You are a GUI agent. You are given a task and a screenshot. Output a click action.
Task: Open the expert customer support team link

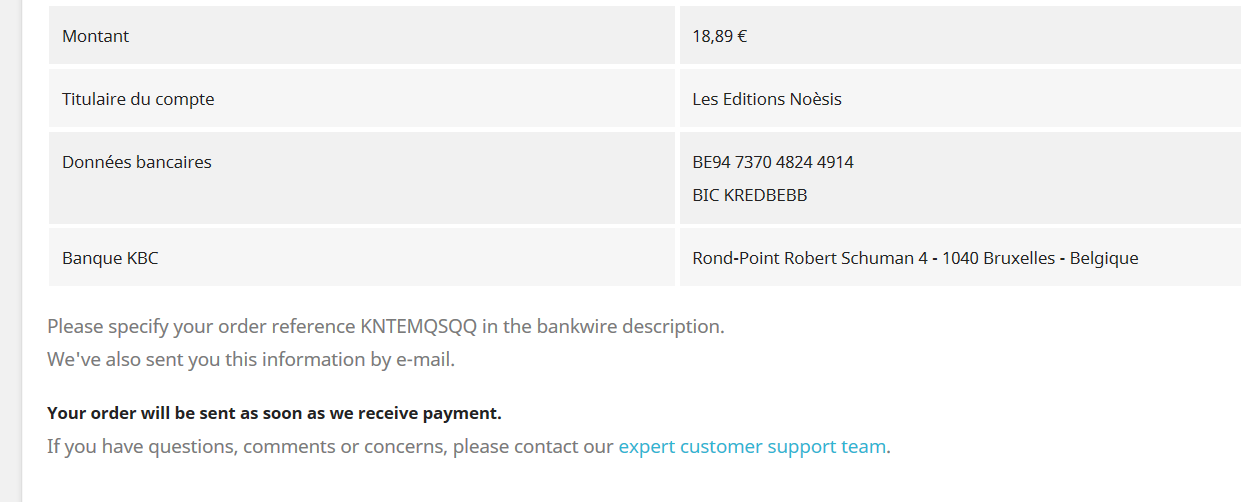[x=752, y=446]
